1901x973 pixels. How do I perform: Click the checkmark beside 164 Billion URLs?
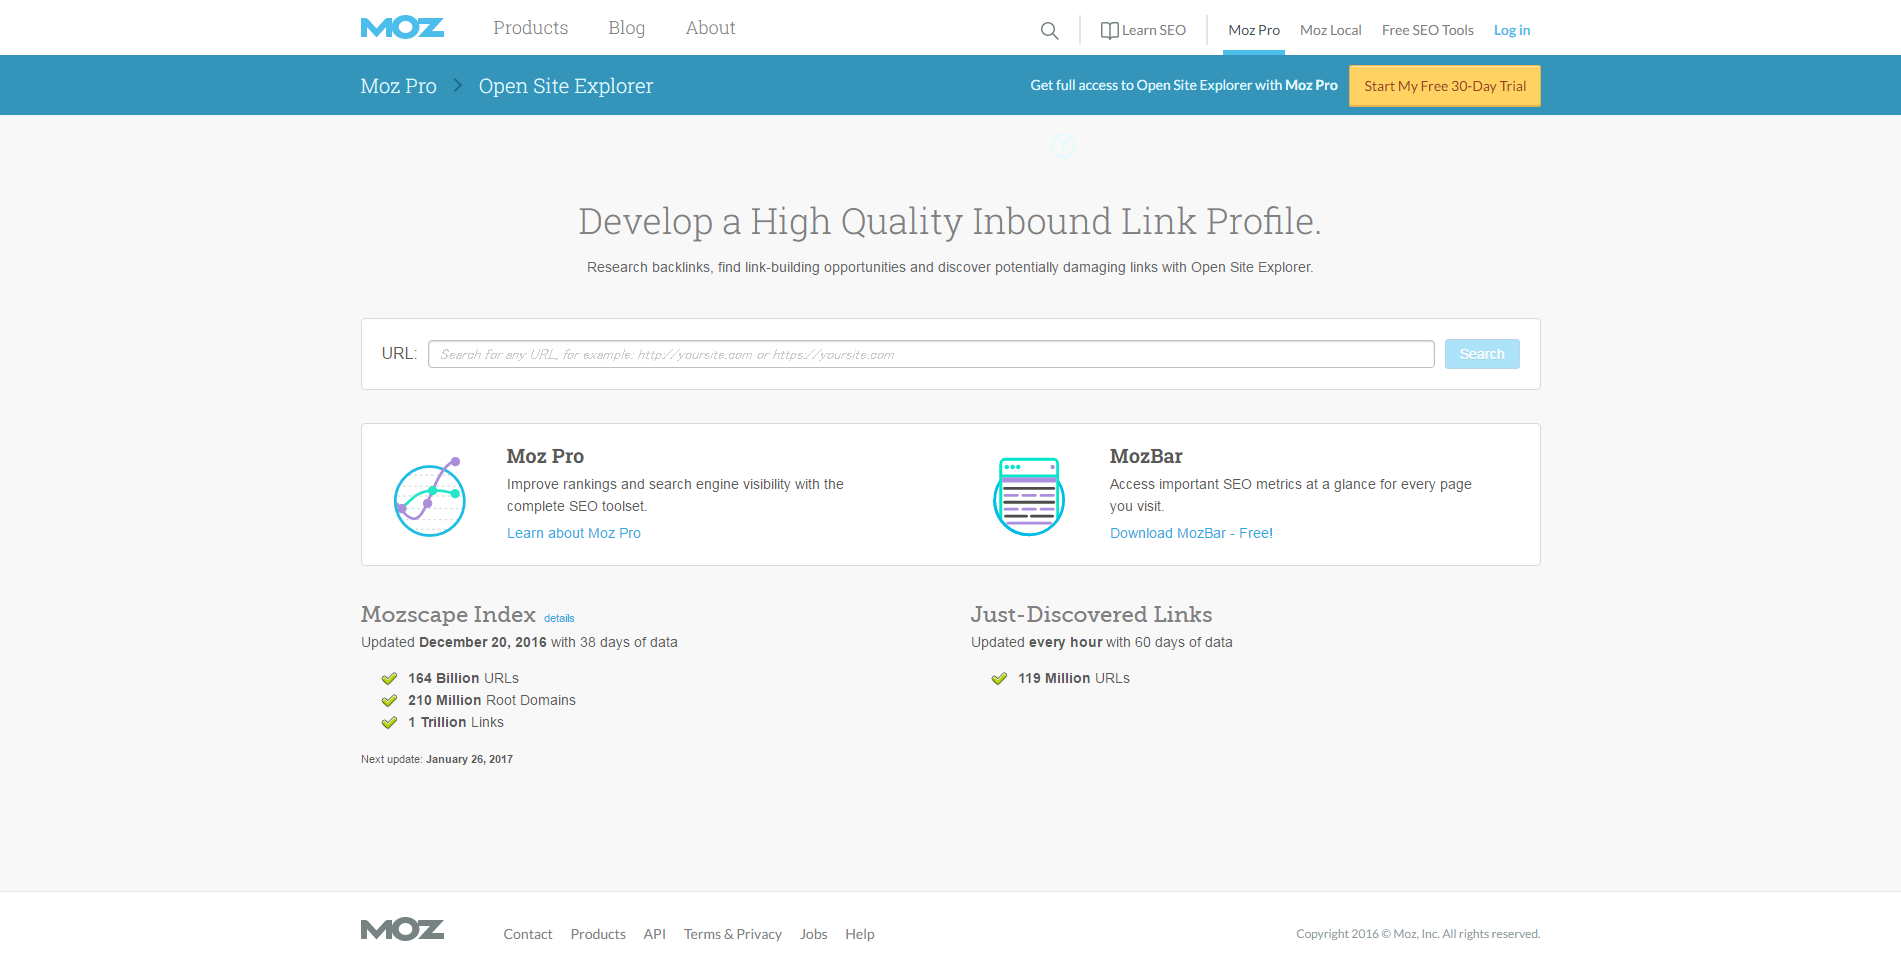click(x=390, y=678)
